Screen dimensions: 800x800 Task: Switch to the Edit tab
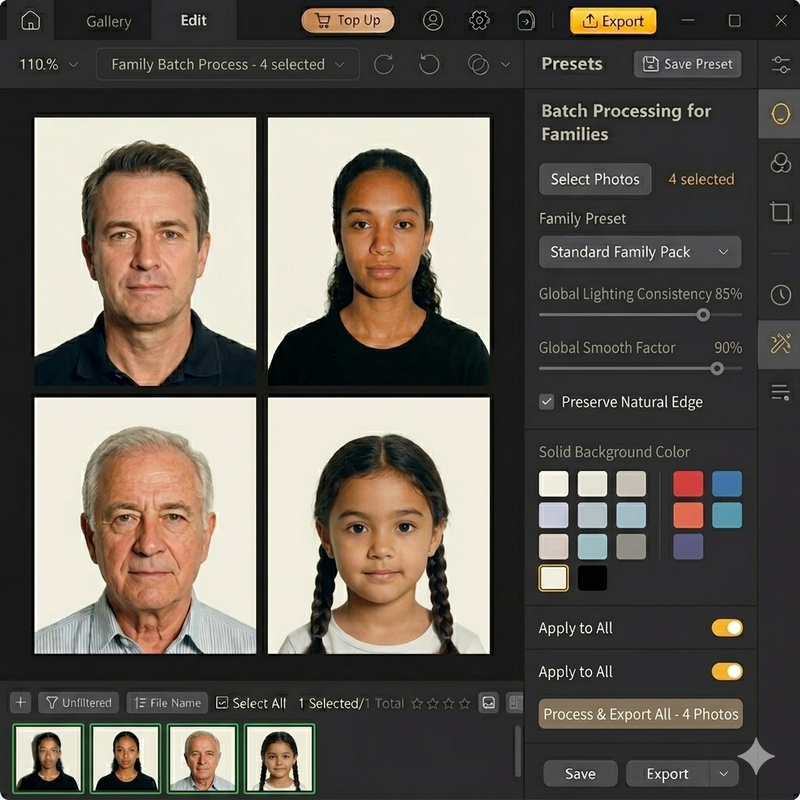tap(194, 21)
